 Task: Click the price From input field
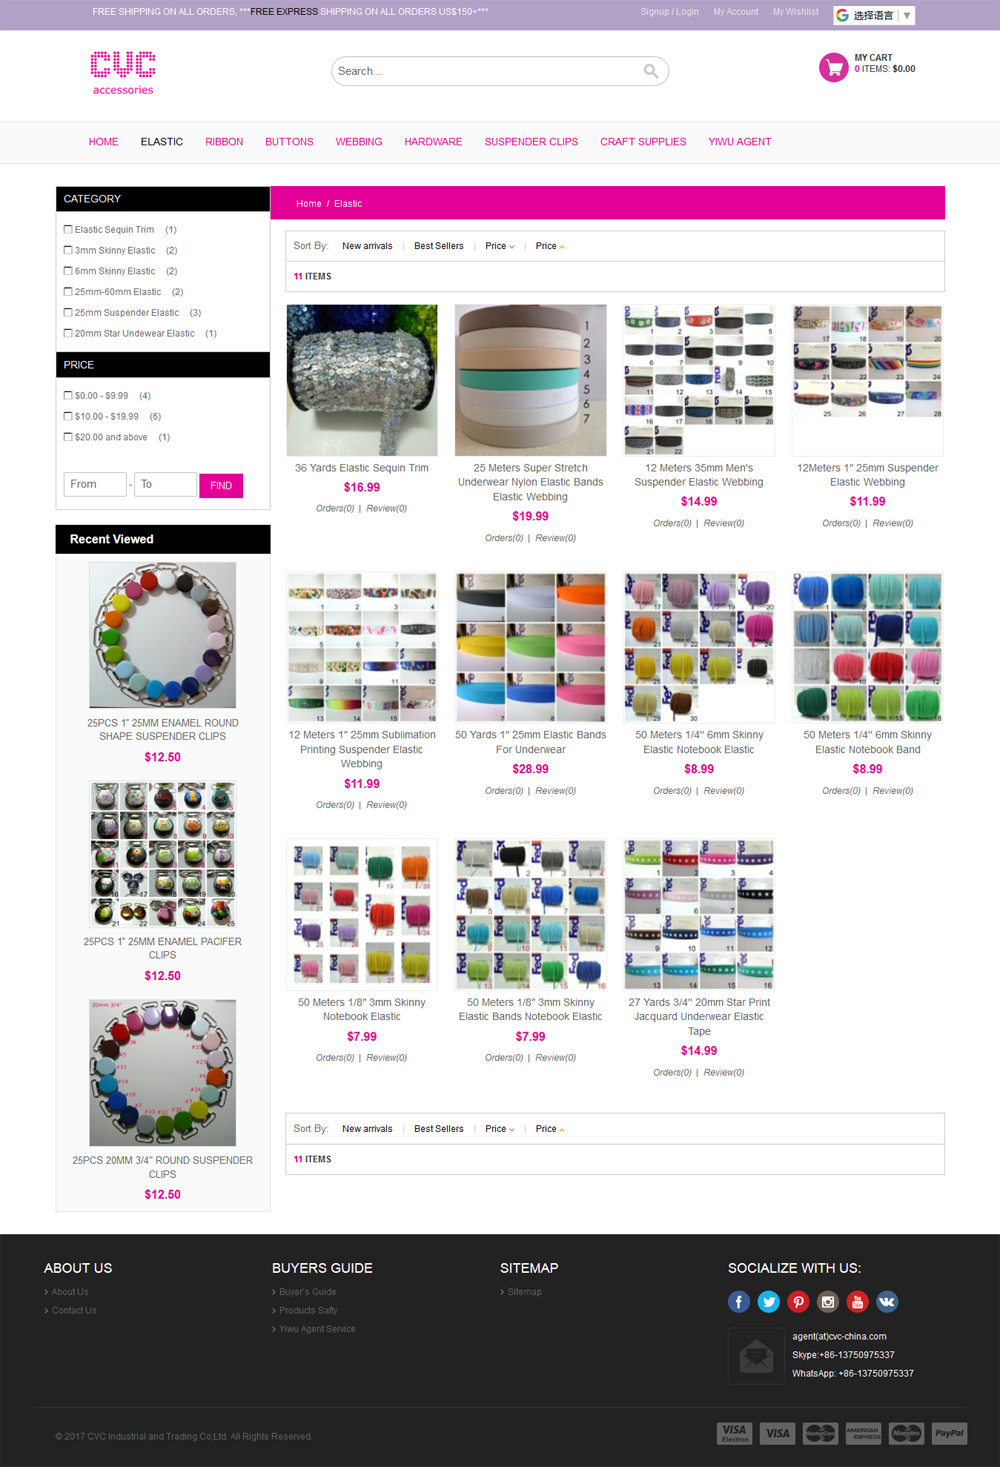click(x=95, y=484)
